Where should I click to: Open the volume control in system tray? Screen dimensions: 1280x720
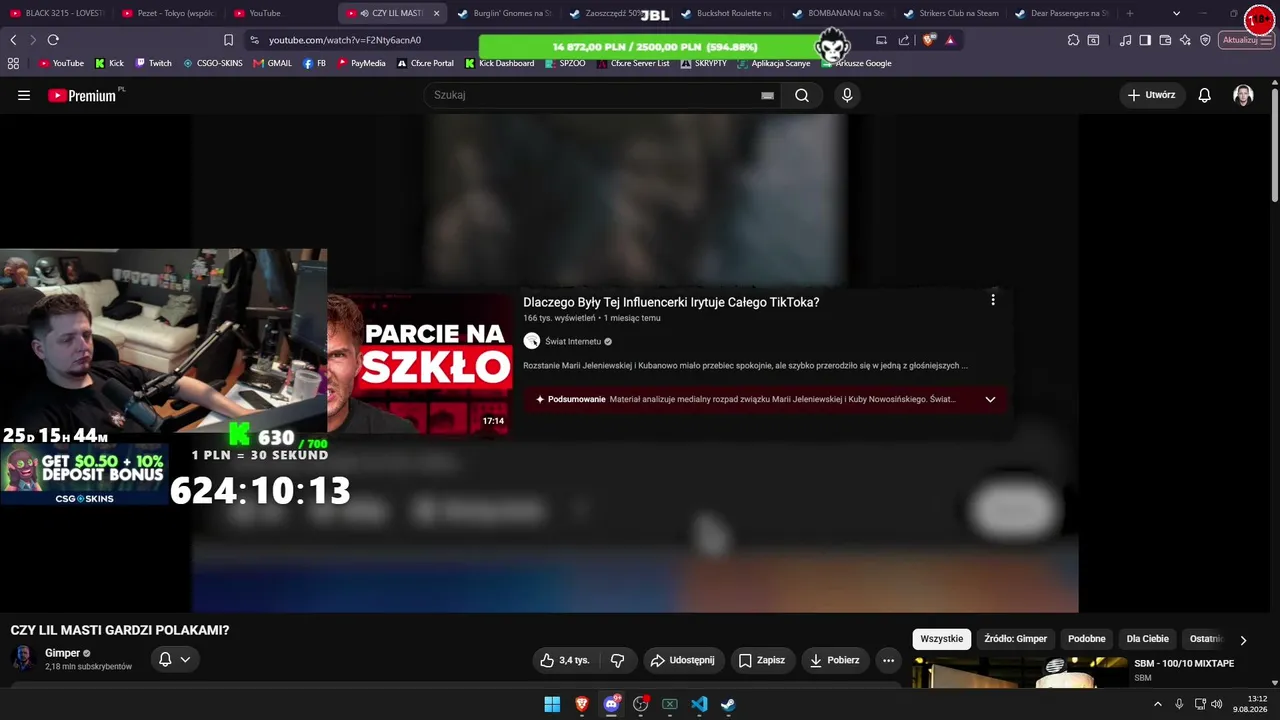[1217, 704]
